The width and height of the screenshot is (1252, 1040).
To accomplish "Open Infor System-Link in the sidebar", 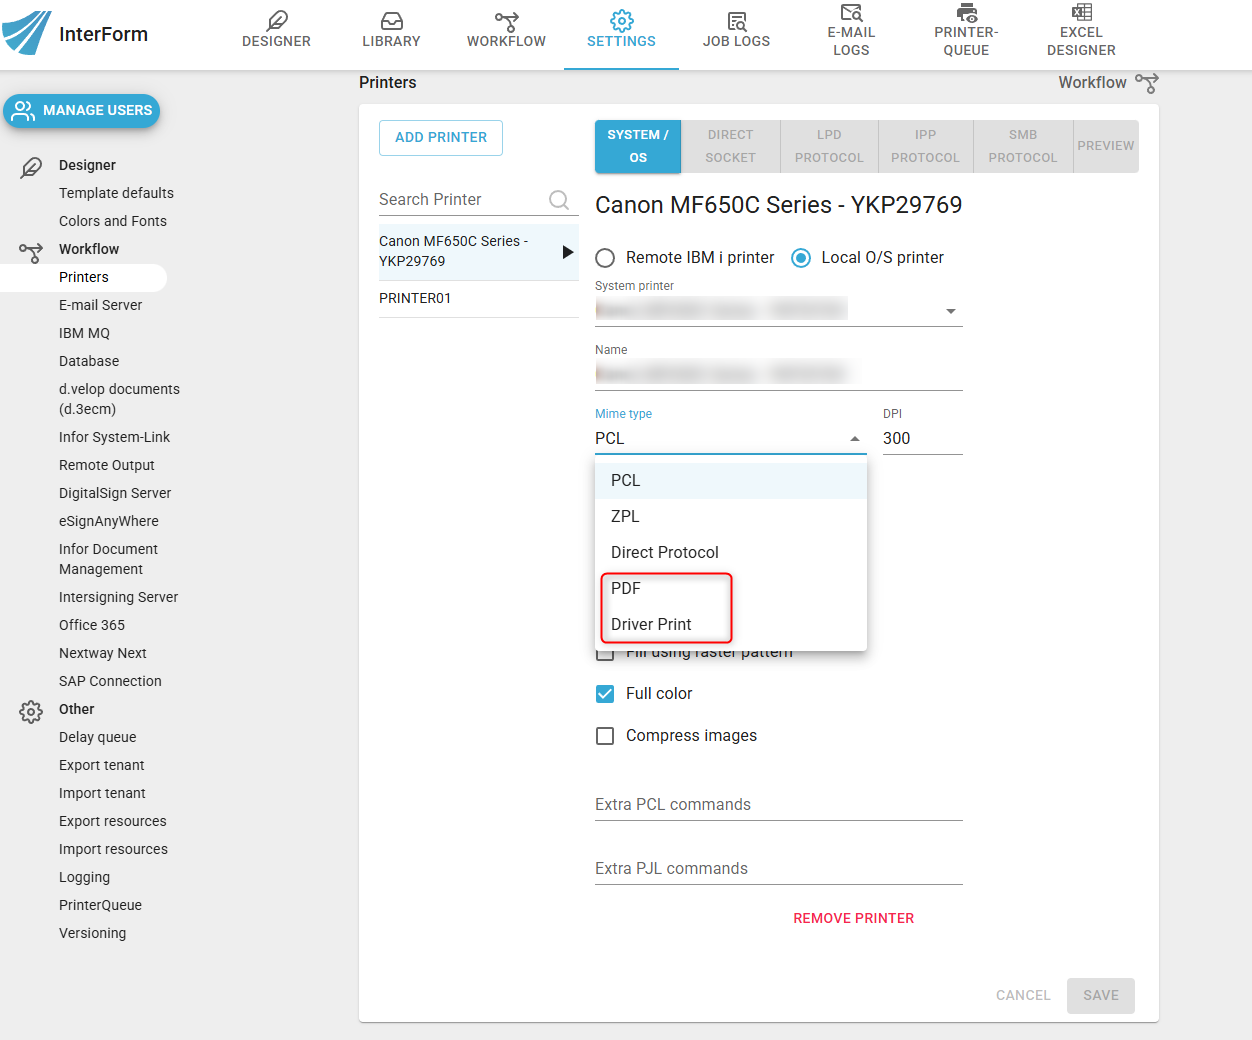I will (115, 437).
